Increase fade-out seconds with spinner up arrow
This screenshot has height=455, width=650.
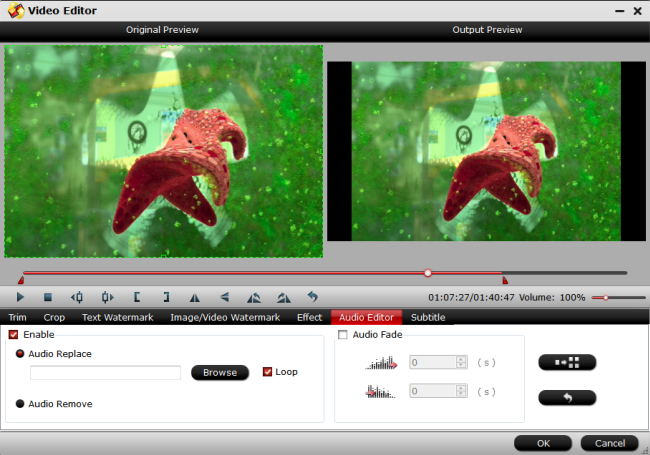click(x=461, y=388)
